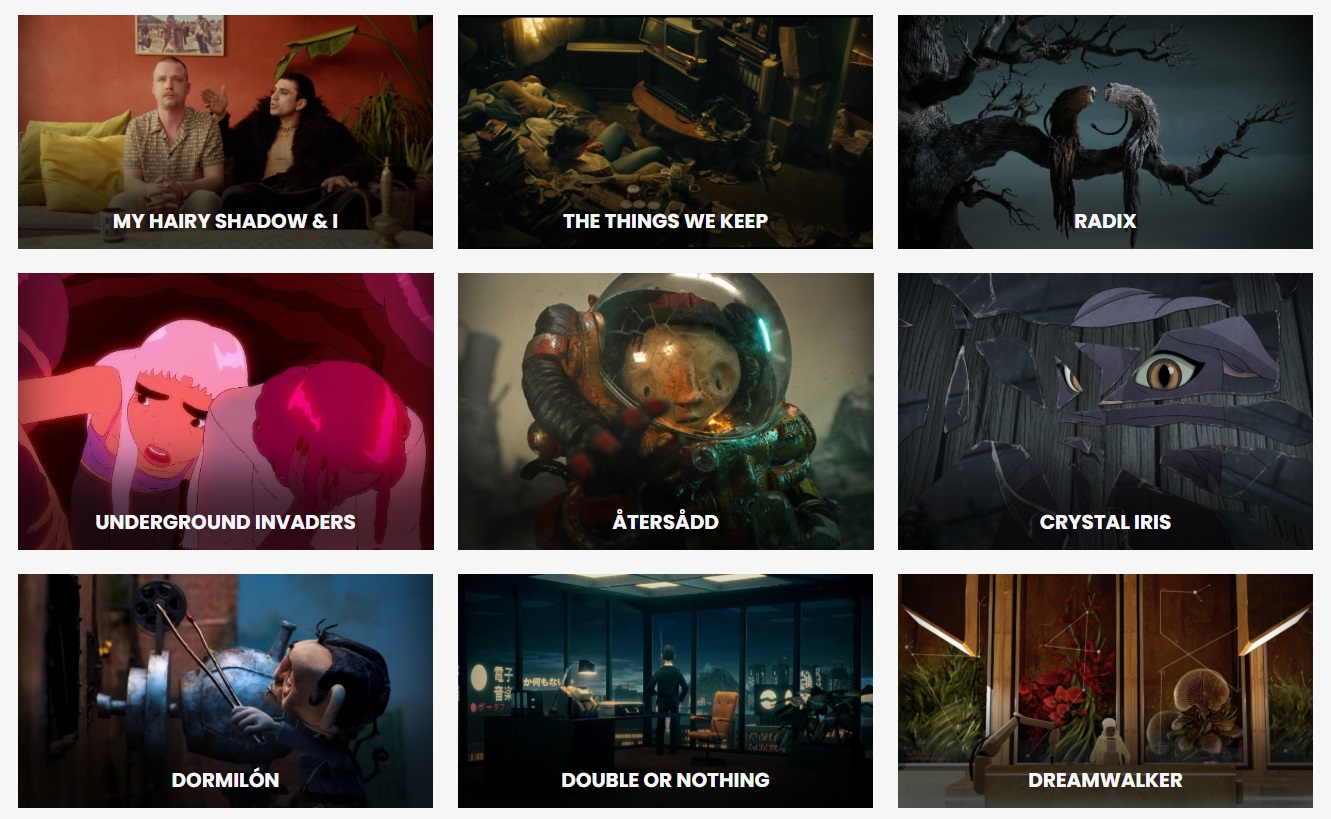This screenshot has width=1331, height=819.
Task: Click the 'MY HAIRY SHADOW & I' title text
Action: [x=225, y=221]
